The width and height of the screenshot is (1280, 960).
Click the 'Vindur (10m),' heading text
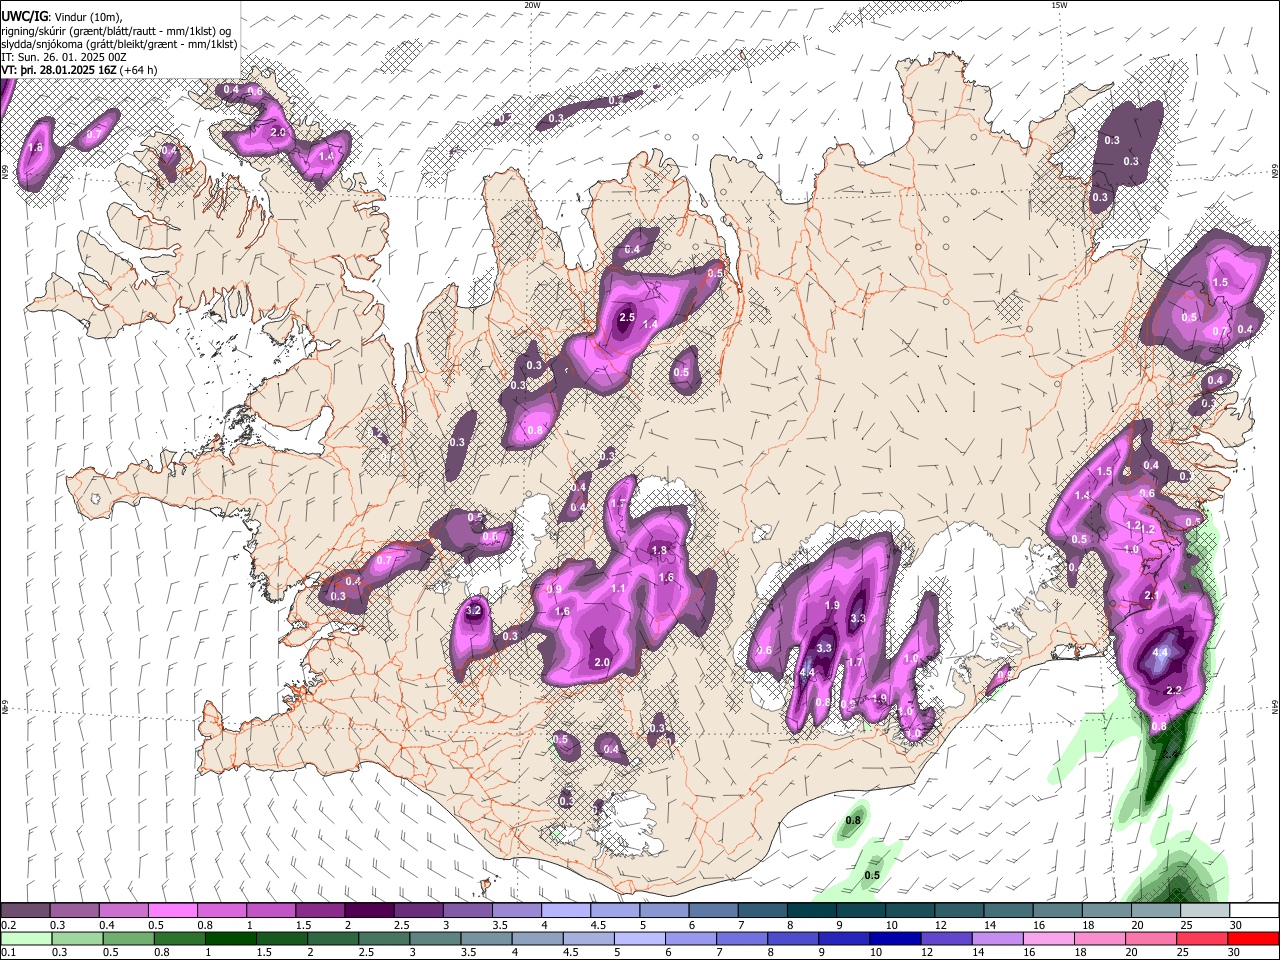click(x=87, y=16)
